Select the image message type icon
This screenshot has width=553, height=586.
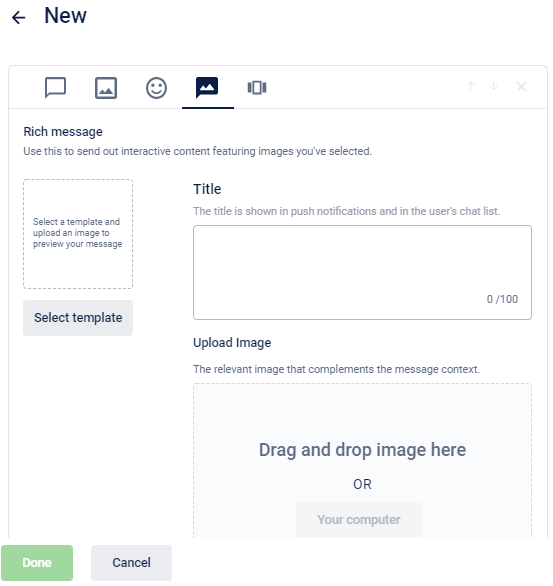tap(106, 88)
